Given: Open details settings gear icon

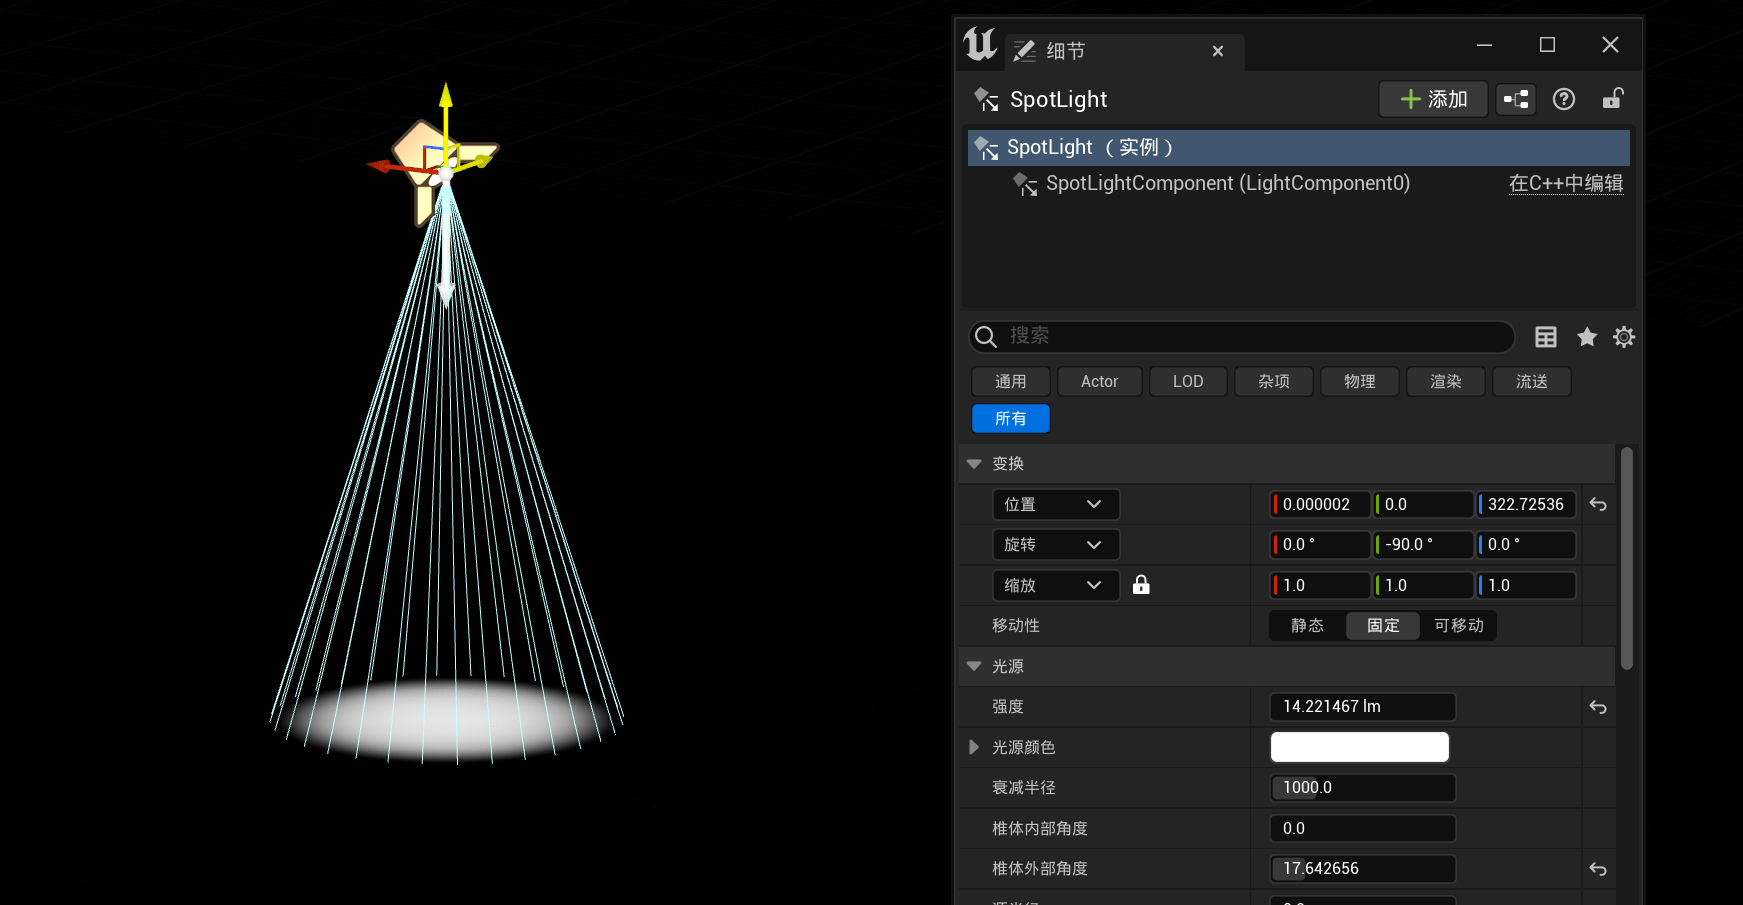Looking at the screenshot, I should coord(1624,337).
